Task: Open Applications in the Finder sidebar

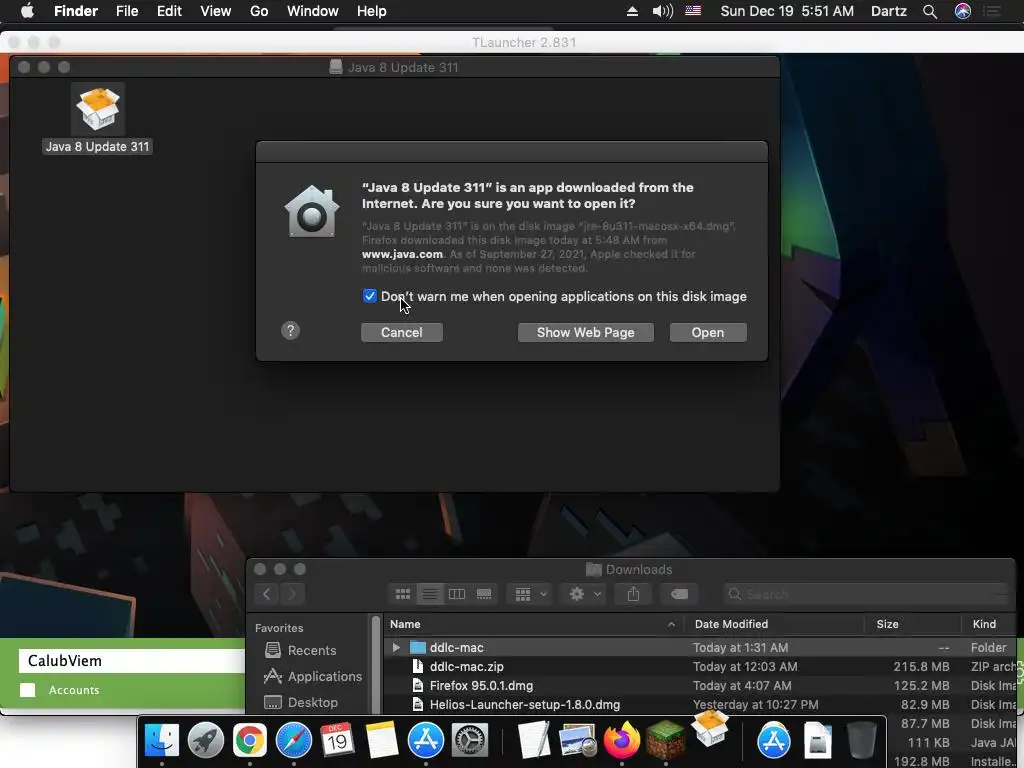Action: pos(312,676)
